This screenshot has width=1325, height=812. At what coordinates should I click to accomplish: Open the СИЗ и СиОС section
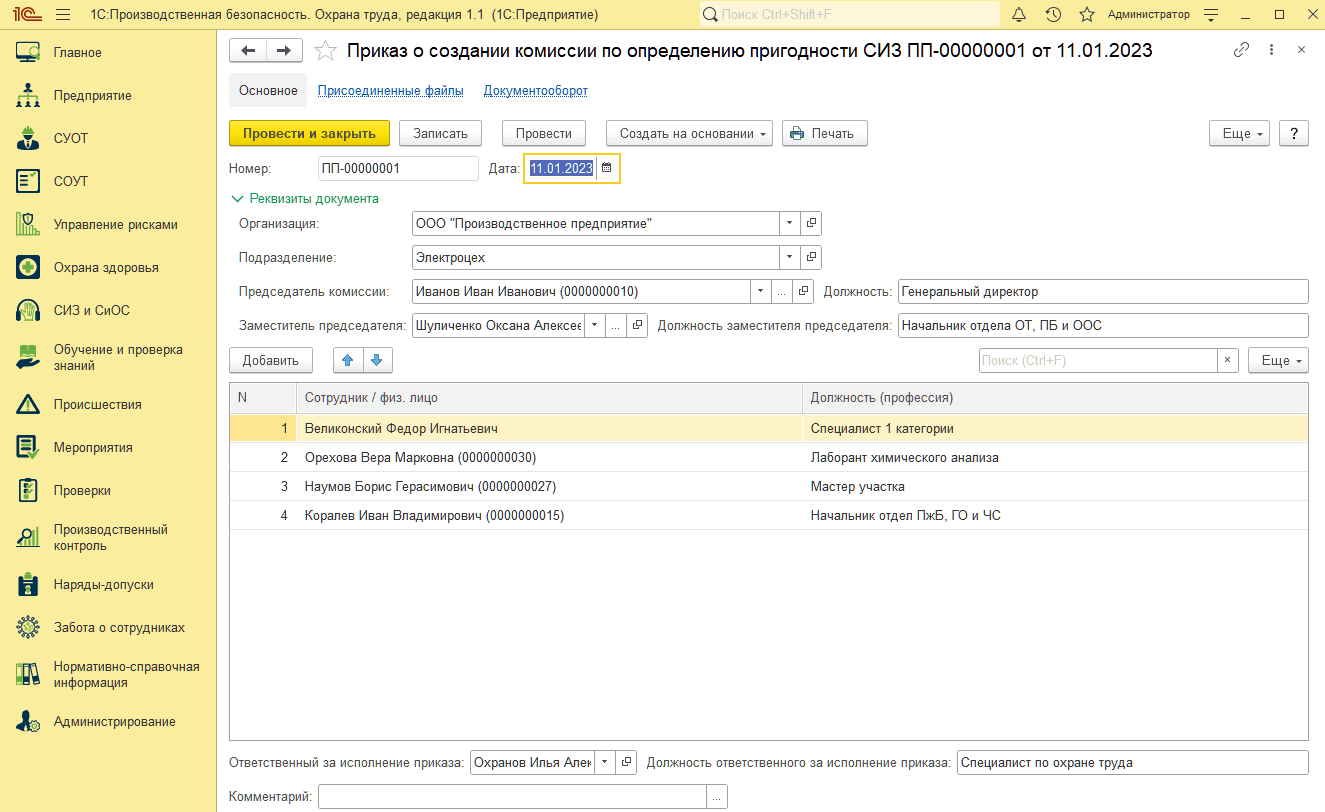tap(92, 311)
